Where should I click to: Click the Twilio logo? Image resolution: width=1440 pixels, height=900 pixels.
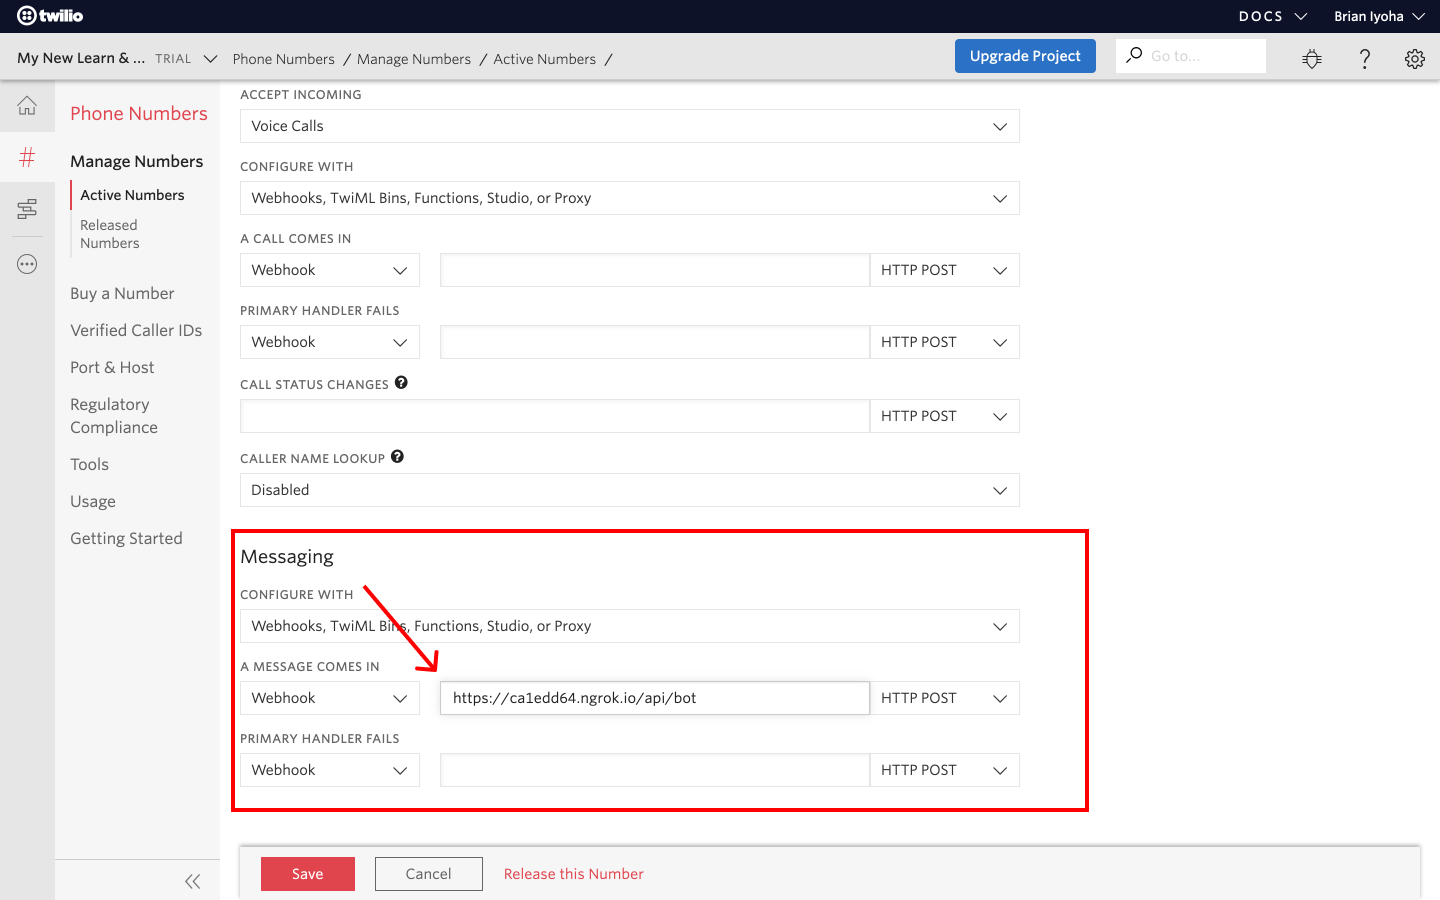click(x=50, y=16)
